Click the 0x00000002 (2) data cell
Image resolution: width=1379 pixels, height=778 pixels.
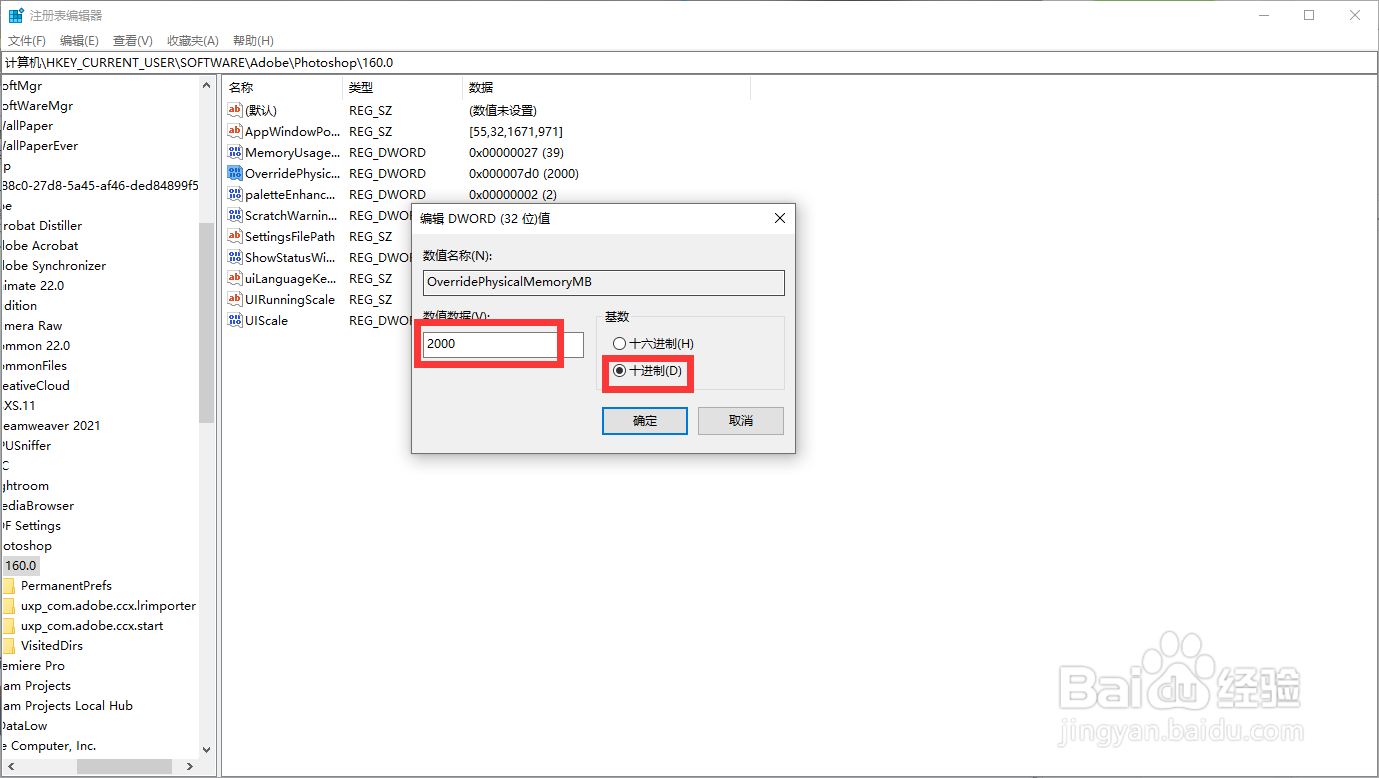click(x=513, y=194)
